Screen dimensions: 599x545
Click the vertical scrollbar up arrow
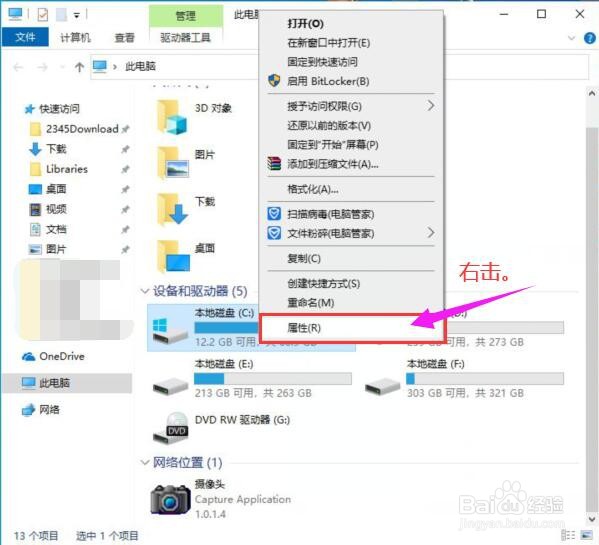pos(591,93)
